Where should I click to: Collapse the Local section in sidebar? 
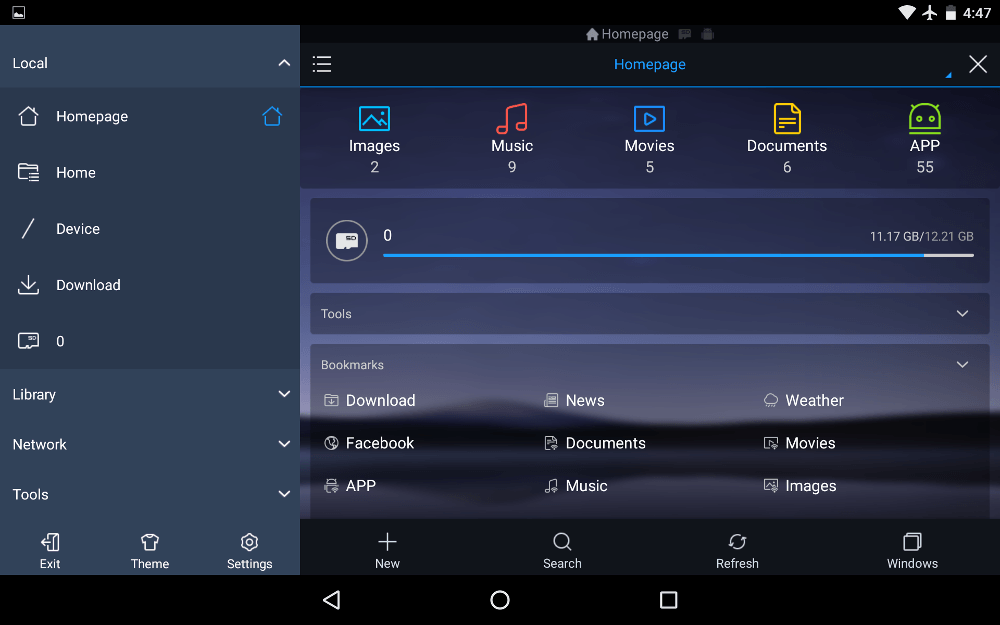click(x=283, y=60)
